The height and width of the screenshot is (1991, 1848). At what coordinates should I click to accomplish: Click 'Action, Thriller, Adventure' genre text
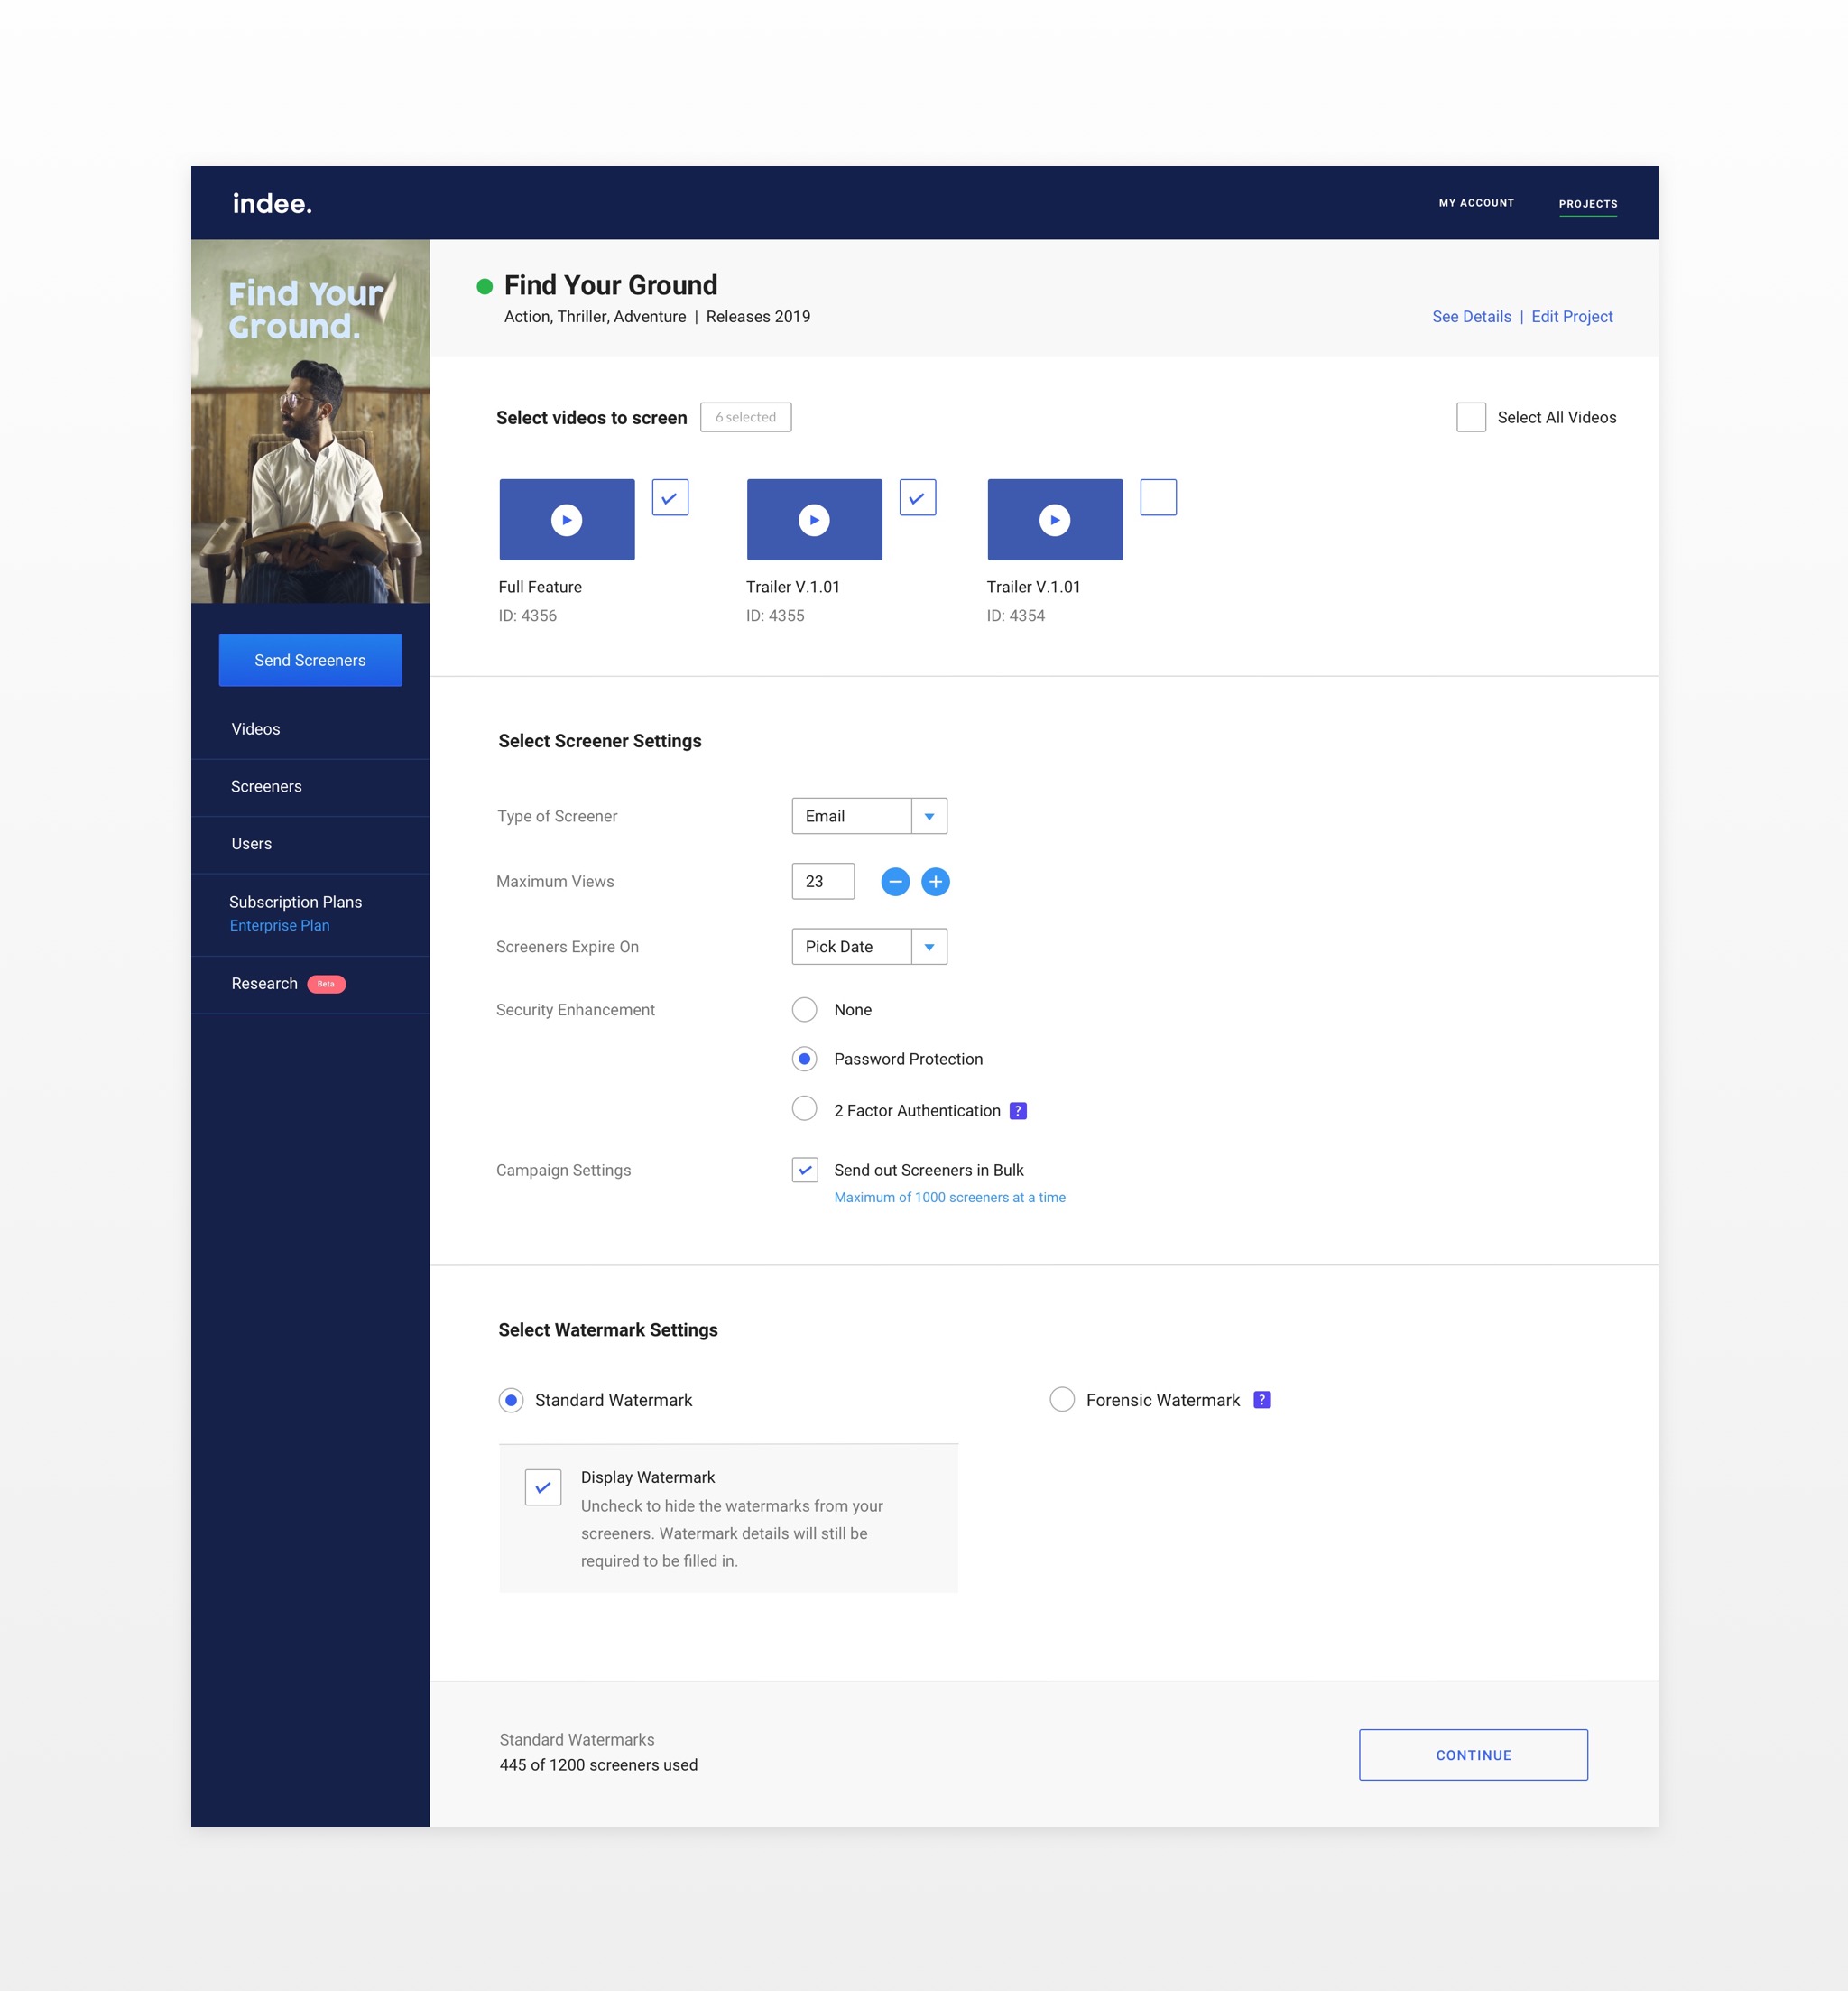coord(595,317)
